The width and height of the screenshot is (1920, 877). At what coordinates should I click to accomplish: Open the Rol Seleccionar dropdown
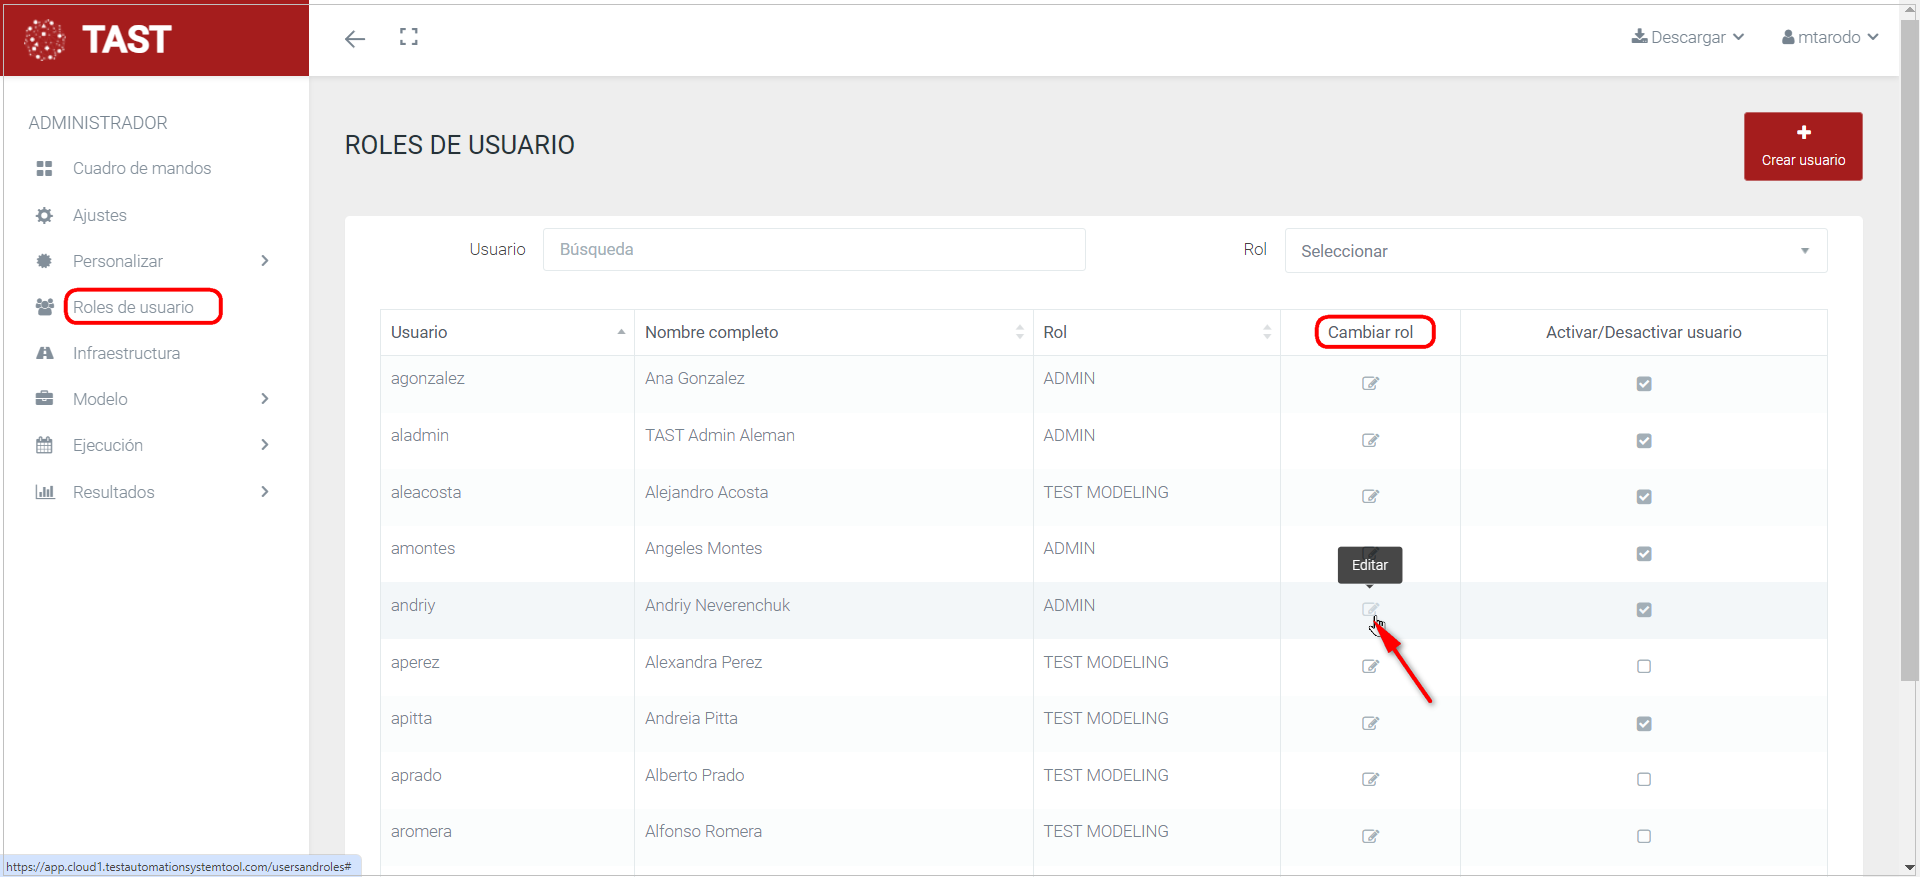[x=1555, y=251]
